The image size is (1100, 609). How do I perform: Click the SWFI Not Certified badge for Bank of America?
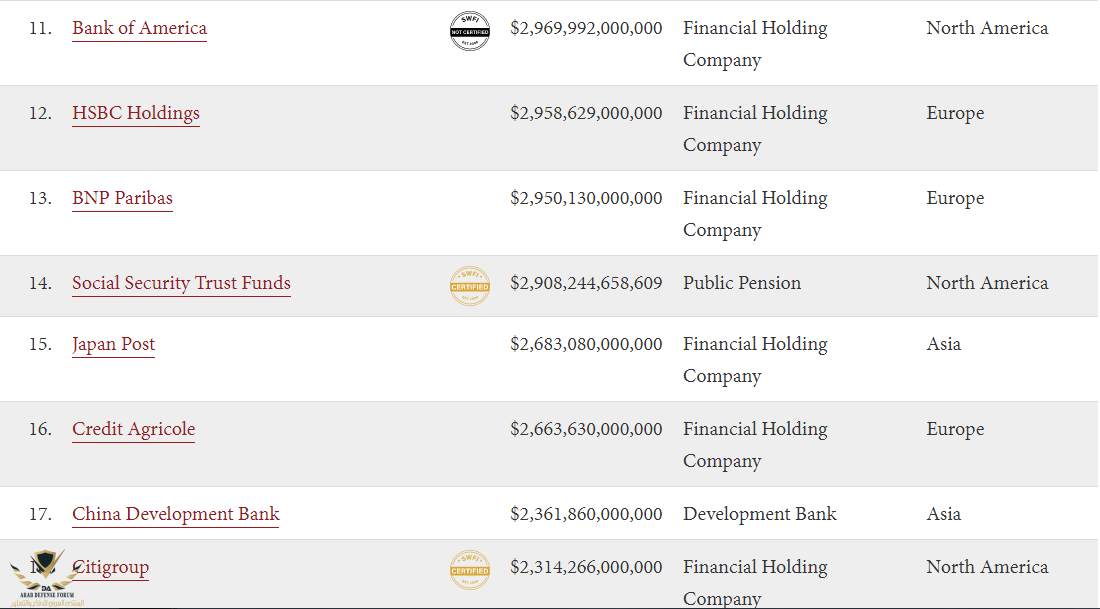point(470,31)
